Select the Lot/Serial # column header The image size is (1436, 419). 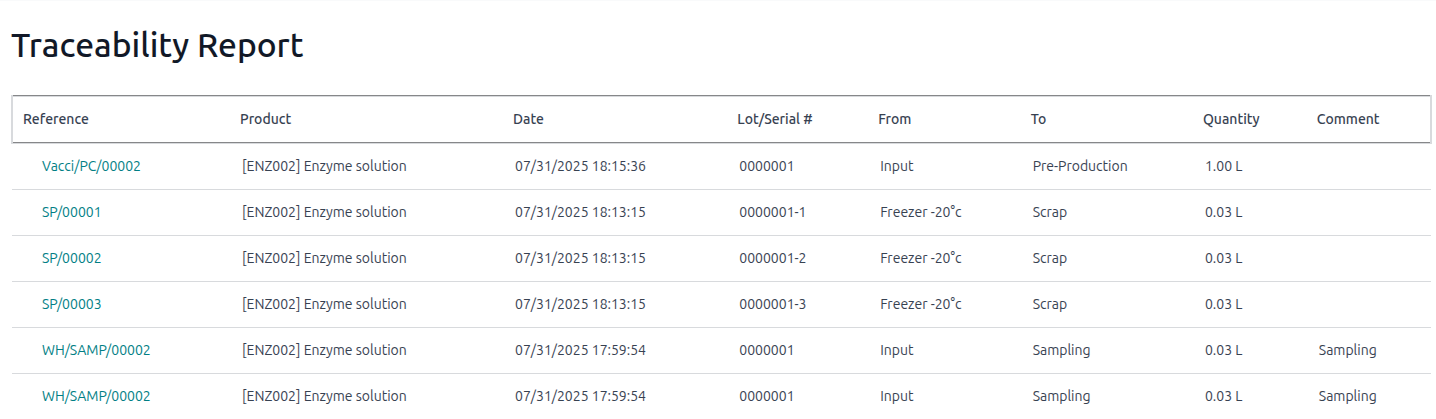774,119
